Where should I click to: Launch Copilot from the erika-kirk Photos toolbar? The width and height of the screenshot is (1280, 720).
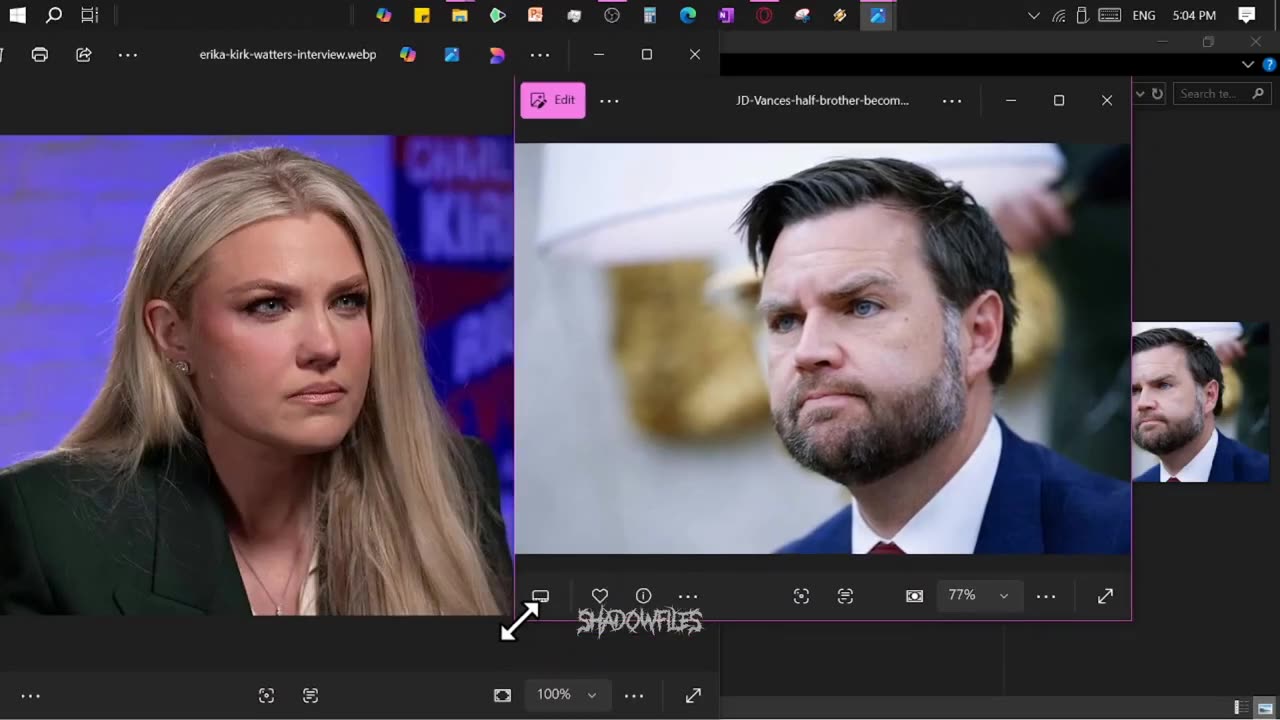(408, 55)
